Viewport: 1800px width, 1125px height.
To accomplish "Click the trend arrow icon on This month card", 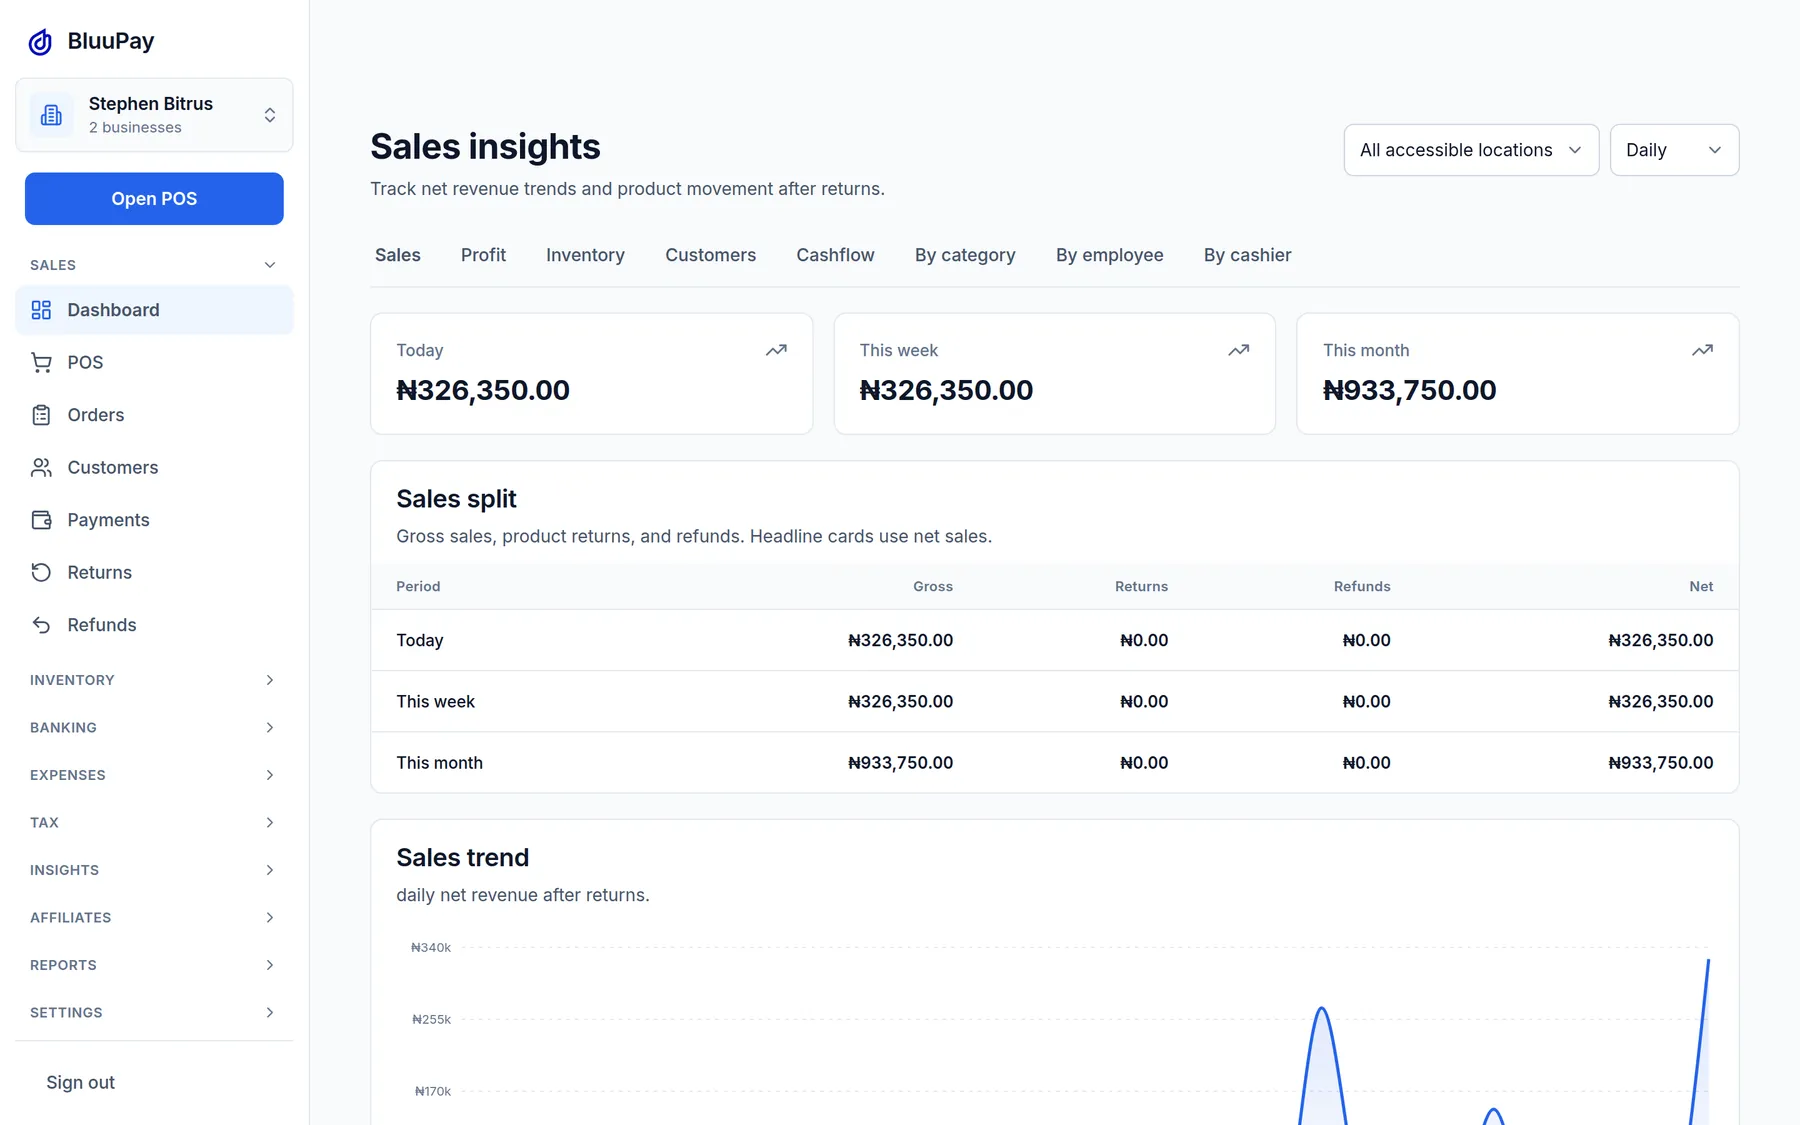I will tap(1702, 350).
